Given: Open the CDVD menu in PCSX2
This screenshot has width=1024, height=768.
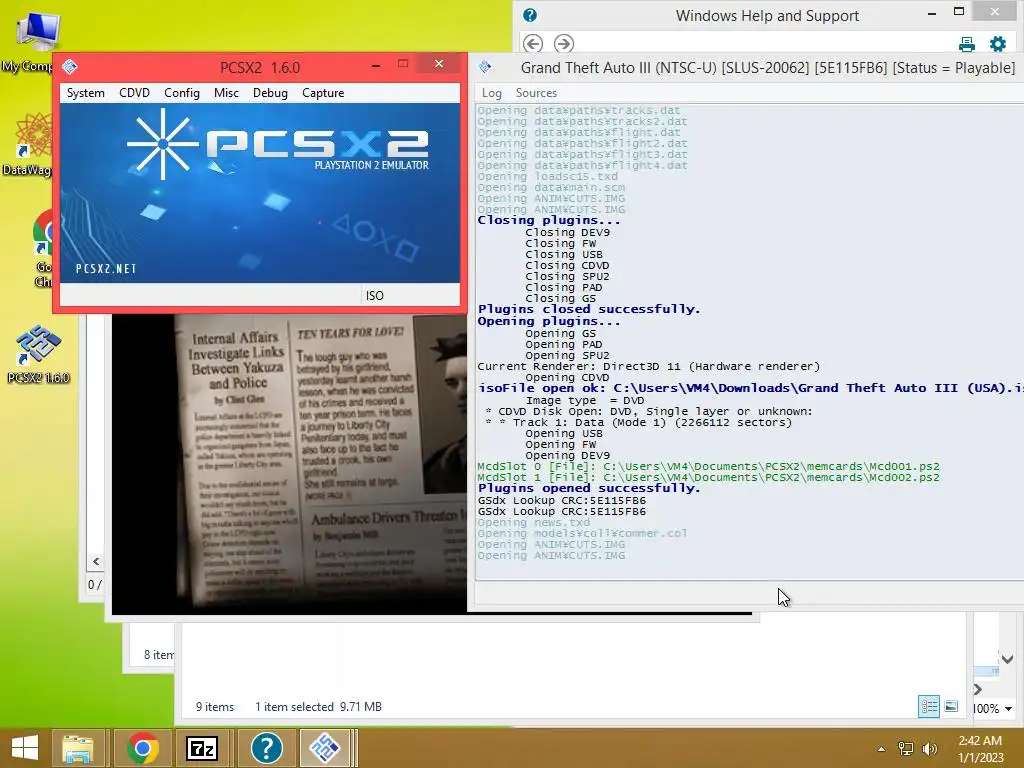Looking at the screenshot, I should 135,93.
